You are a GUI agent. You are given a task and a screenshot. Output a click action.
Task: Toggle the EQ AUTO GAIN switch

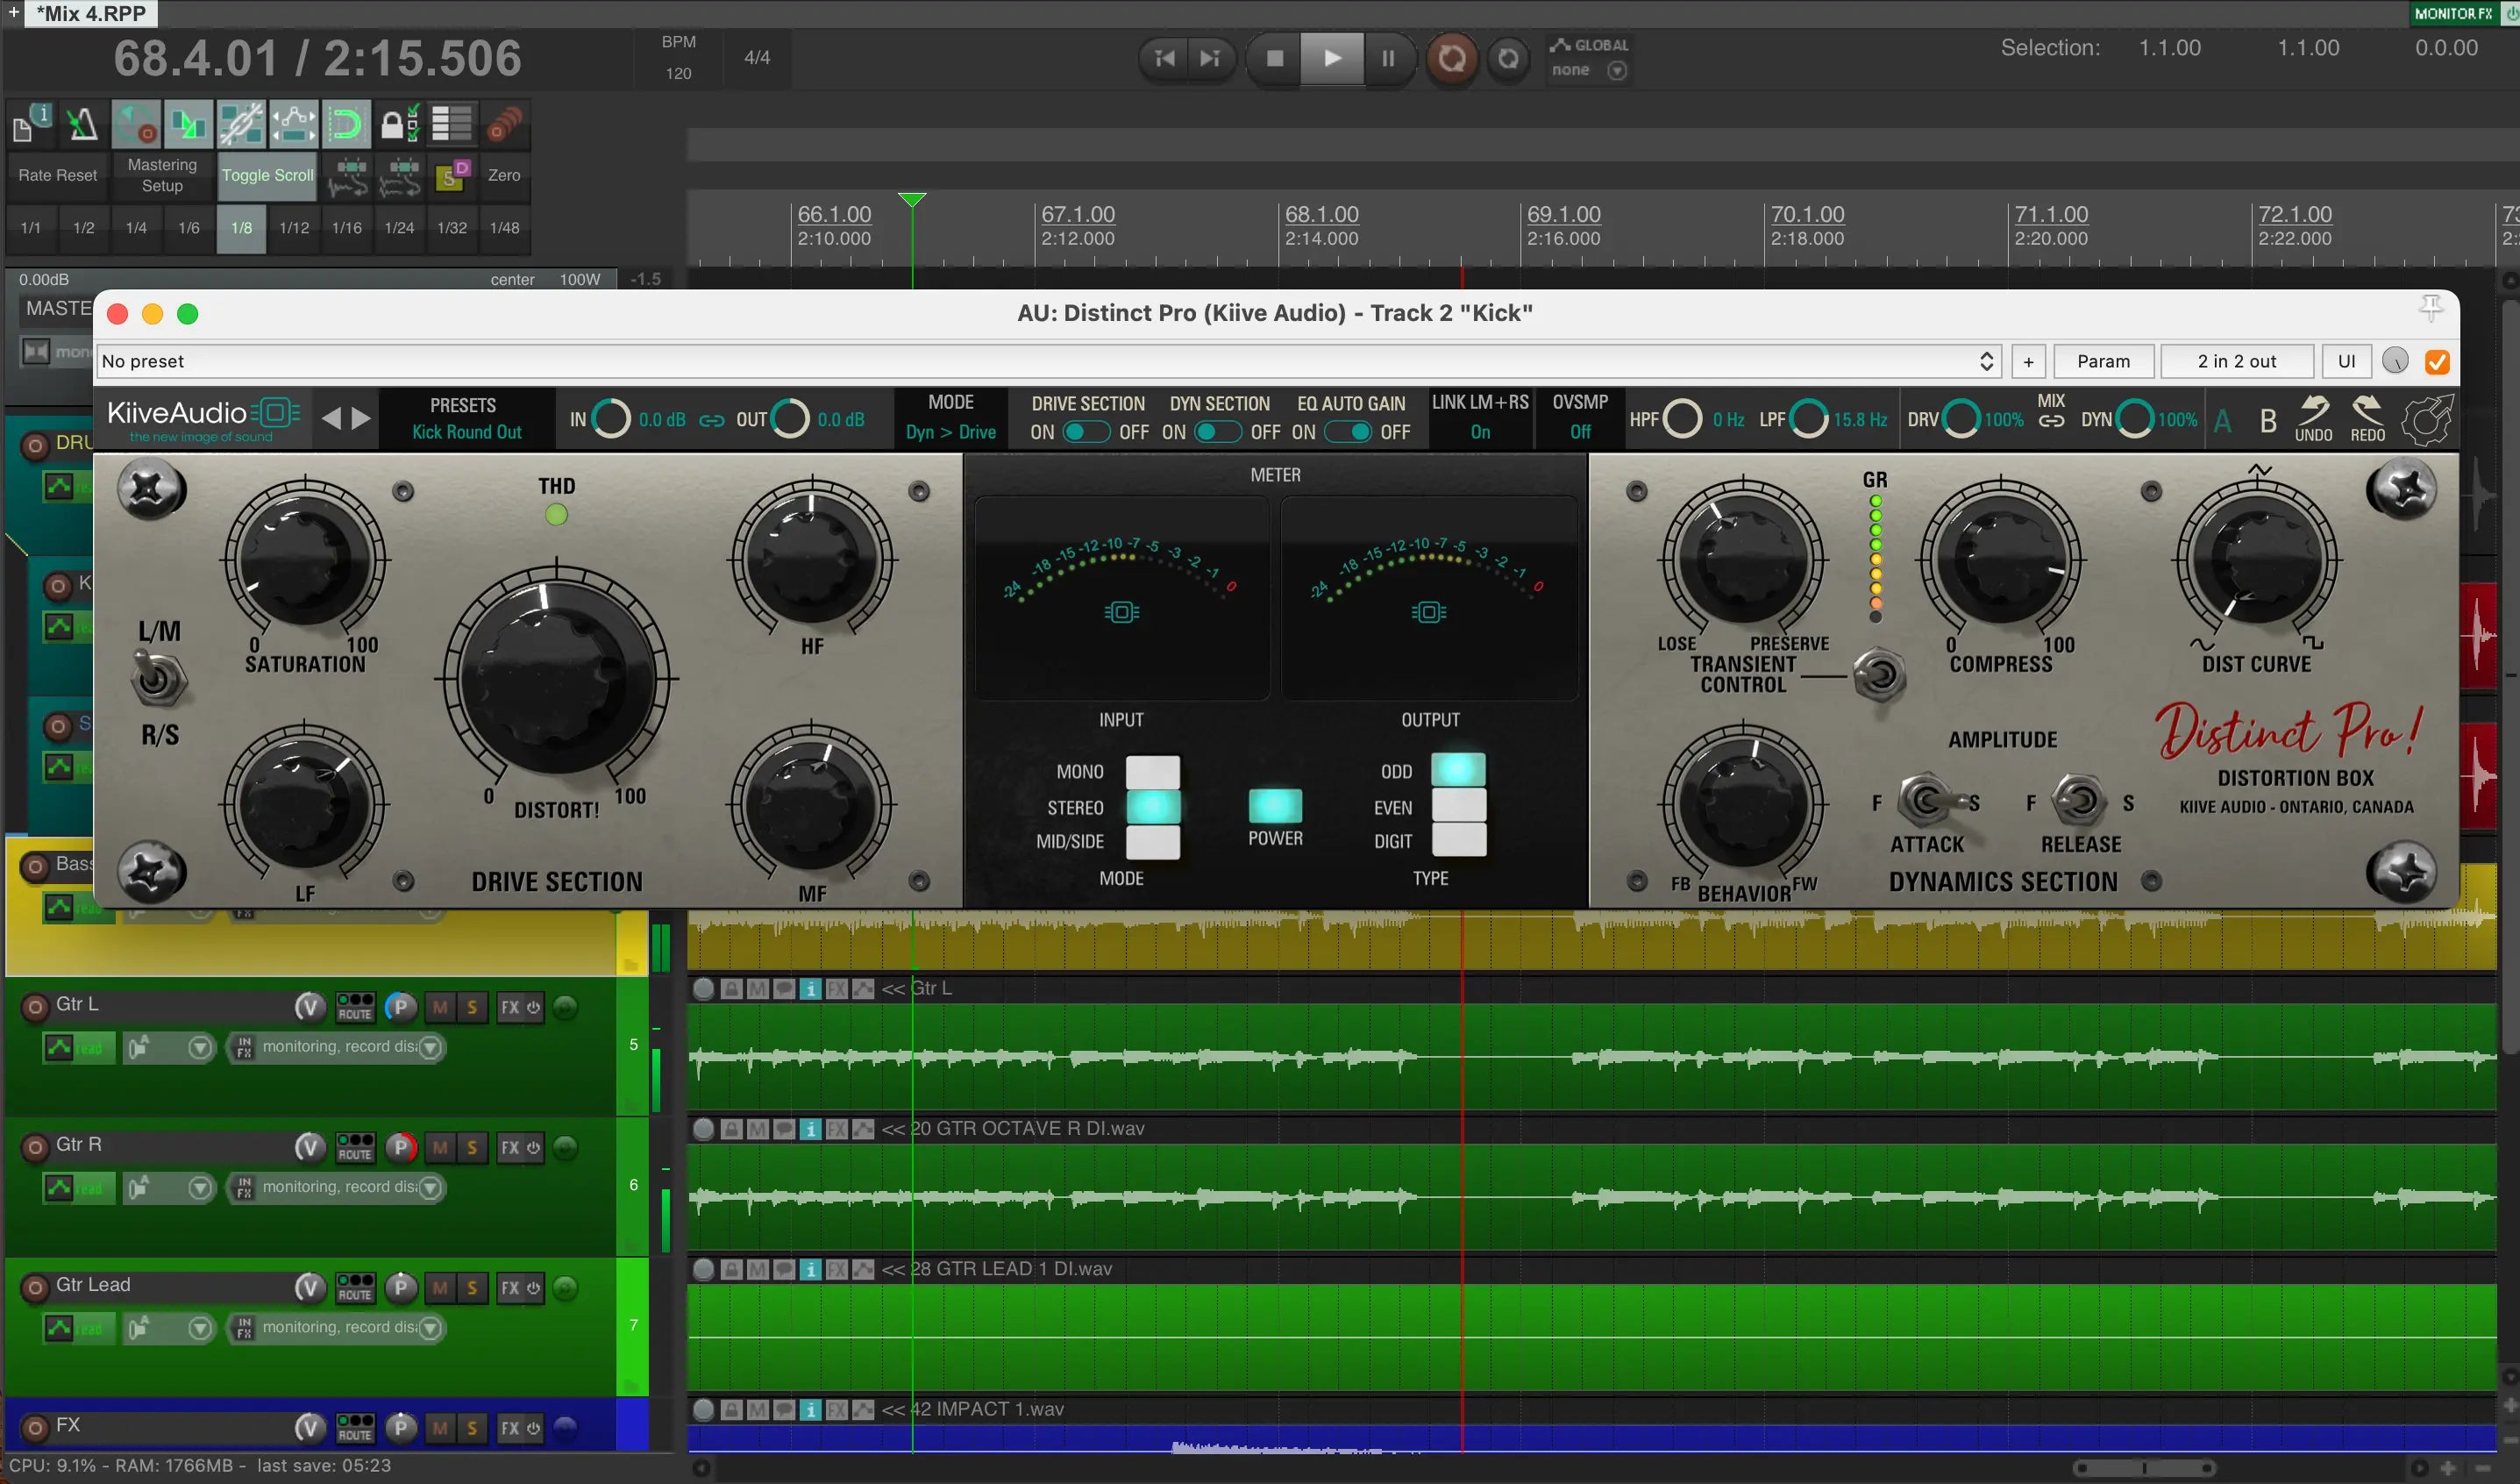[x=1348, y=432]
